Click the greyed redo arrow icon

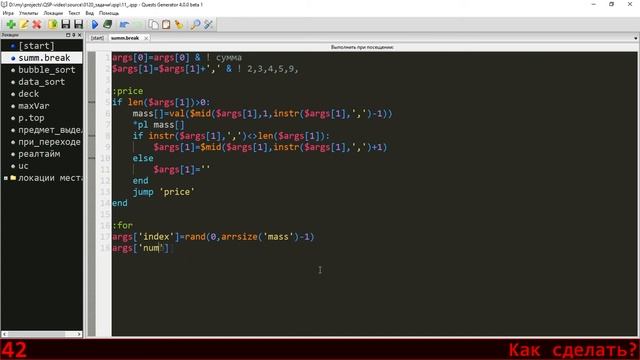pos(137,24)
